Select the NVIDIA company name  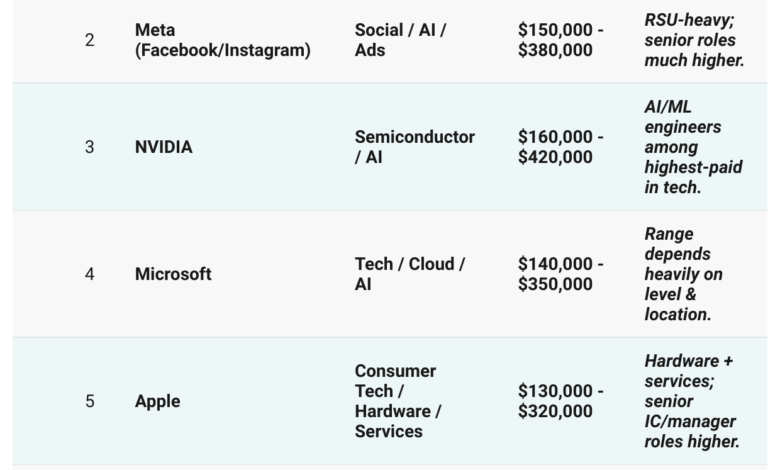tap(164, 147)
